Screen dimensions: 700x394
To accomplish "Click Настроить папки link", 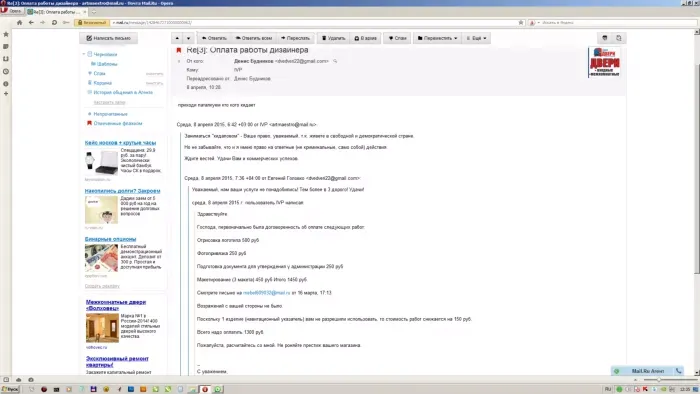I will [109, 102].
